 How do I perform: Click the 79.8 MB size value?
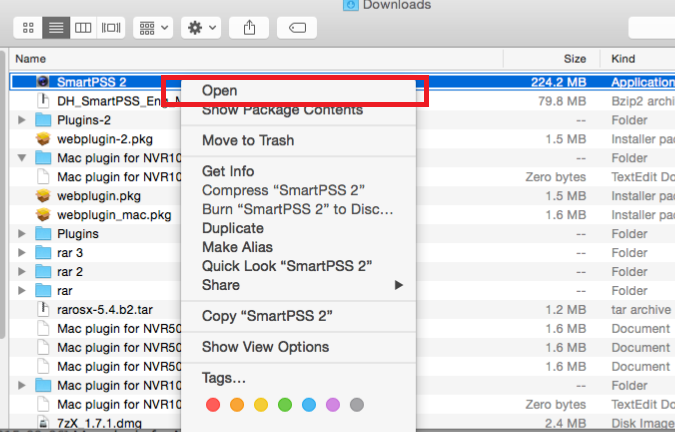tap(562, 101)
